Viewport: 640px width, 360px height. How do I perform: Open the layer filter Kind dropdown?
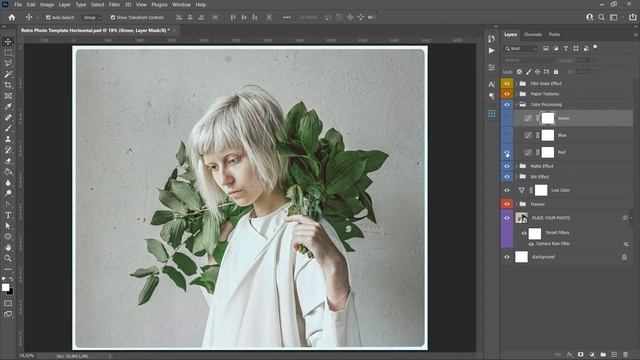coord(521,49)
